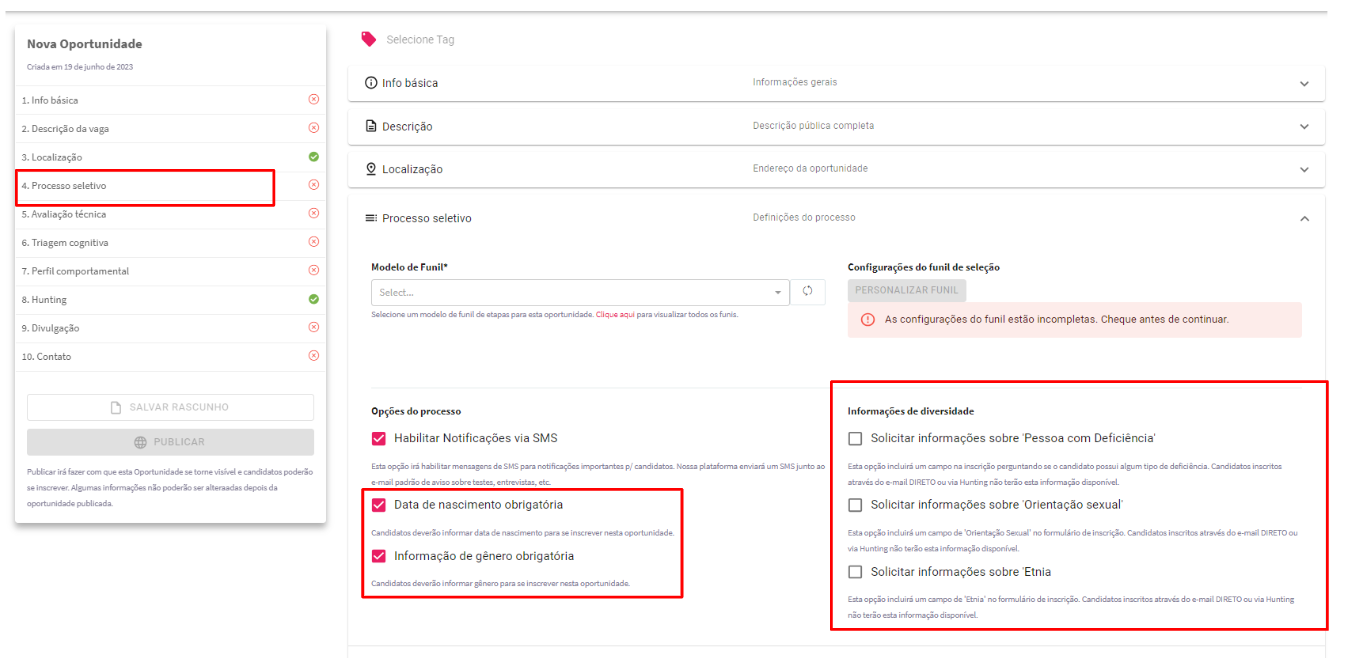Click the refresh icon next to funnel model select
Viewport: 1345px width, 658px height.
[x=808, y=292]
